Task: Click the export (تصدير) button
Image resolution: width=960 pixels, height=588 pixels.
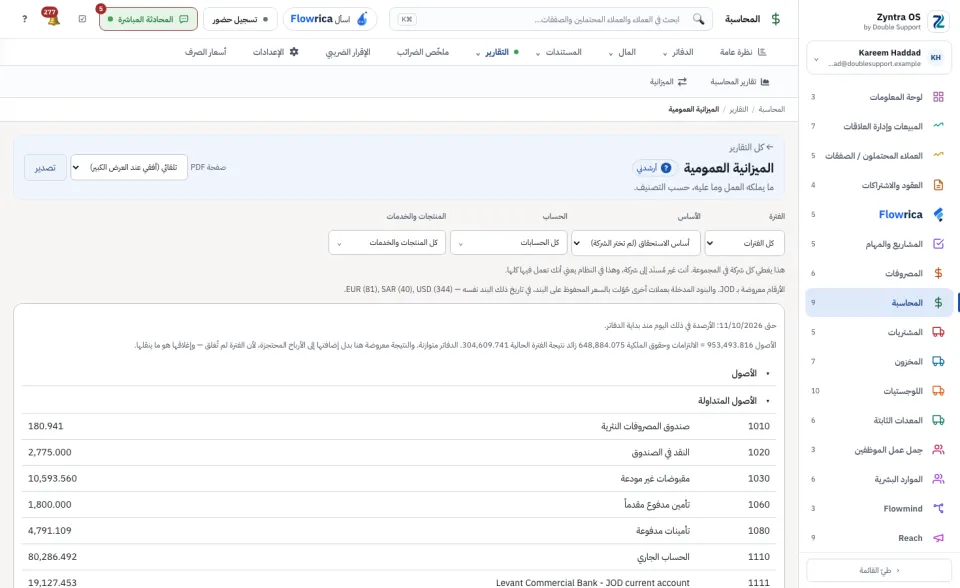Action: coord(45,167)
